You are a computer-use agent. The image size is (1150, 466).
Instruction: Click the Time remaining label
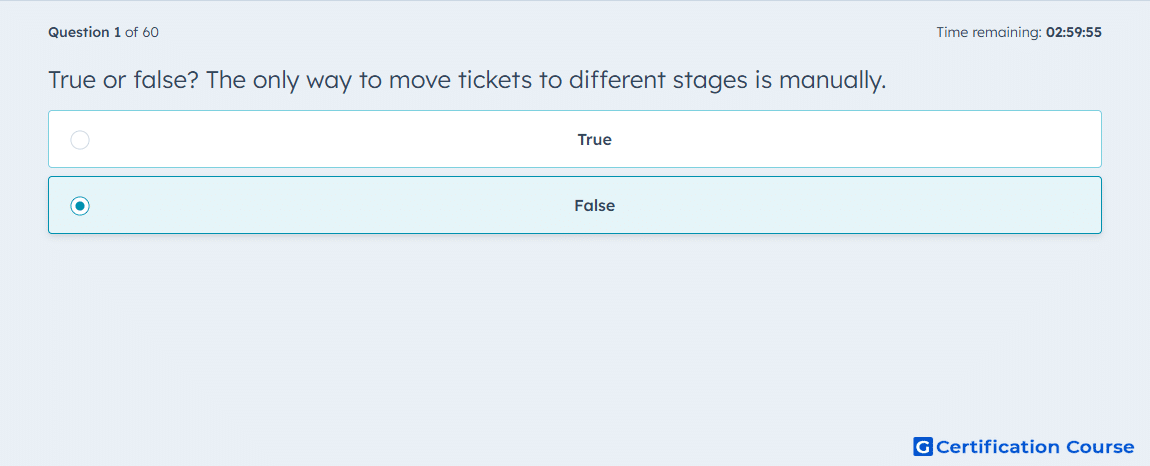pyautogui.click(x=989, y=32)
